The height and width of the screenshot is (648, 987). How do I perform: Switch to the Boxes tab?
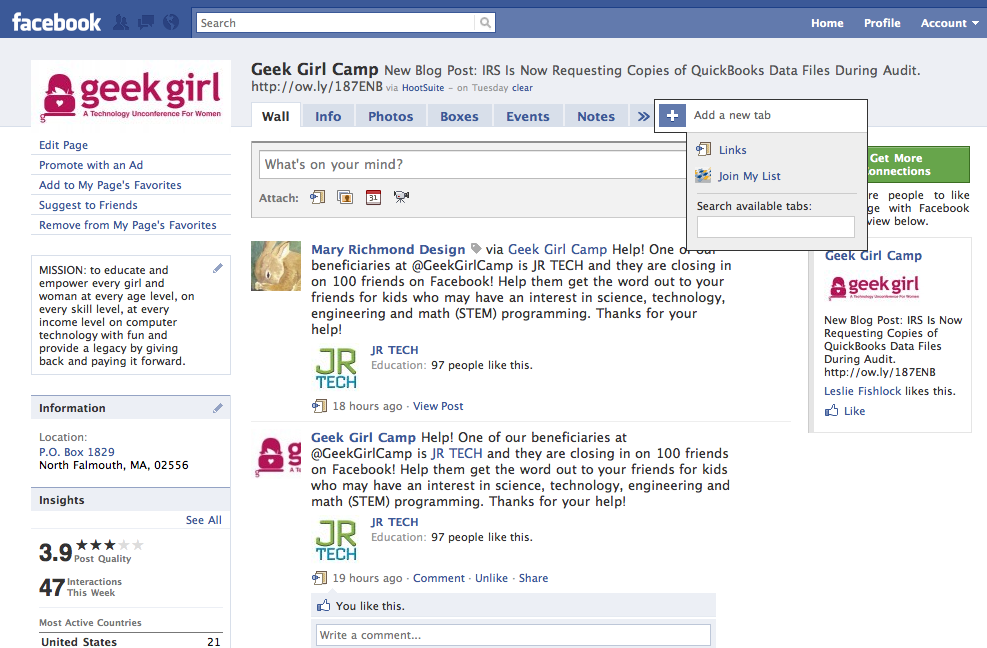click(x=459, y=116)
